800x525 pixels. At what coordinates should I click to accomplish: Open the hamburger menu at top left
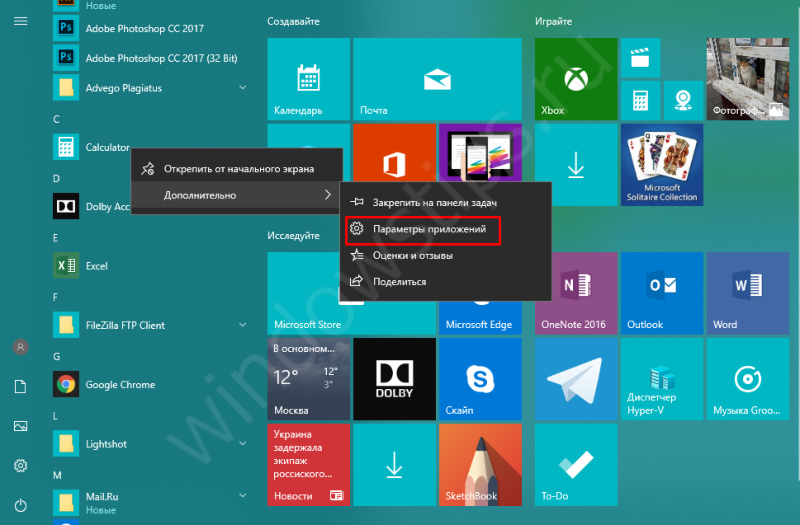20,21
